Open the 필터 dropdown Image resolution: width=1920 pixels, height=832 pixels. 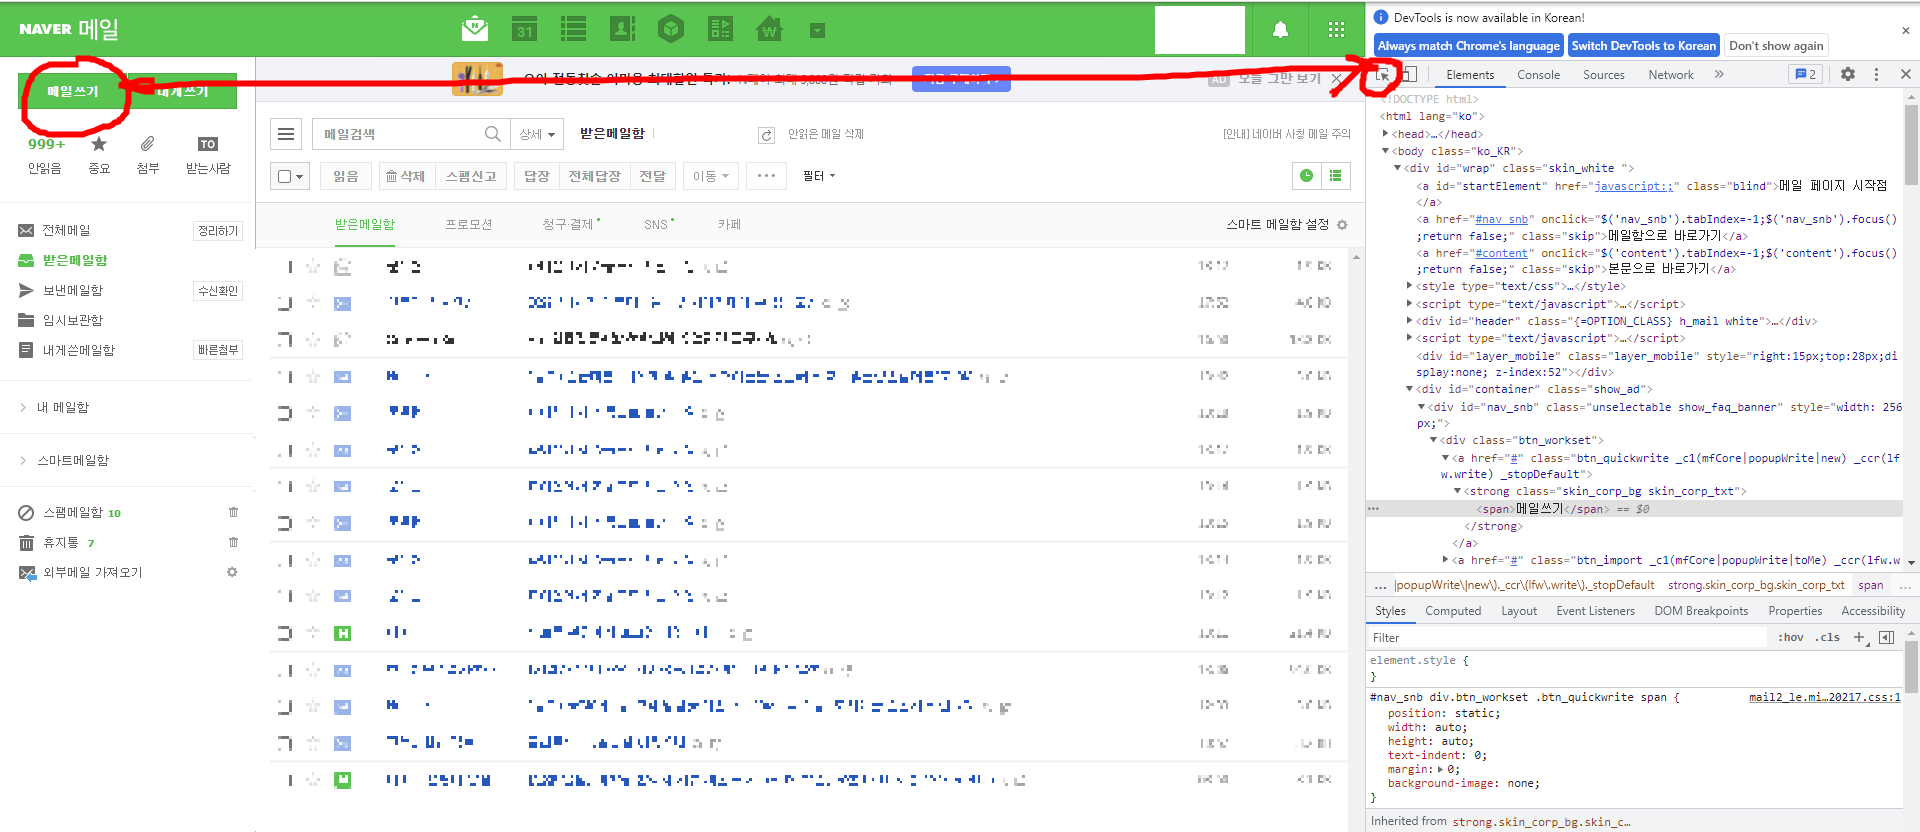[819, 176]
